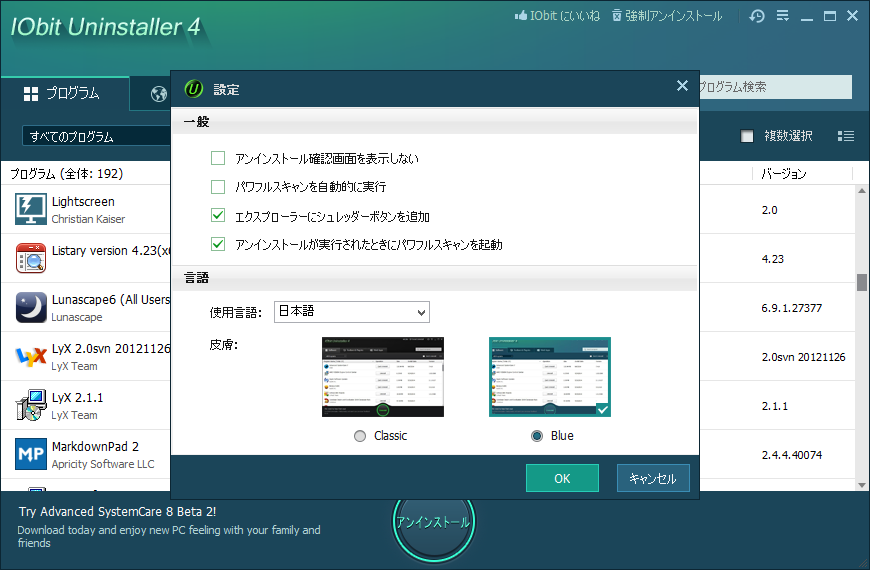Viewport: 870px width, 570px height.
Task: Open the restore history clock icon
Action: [x=756, y=16]
